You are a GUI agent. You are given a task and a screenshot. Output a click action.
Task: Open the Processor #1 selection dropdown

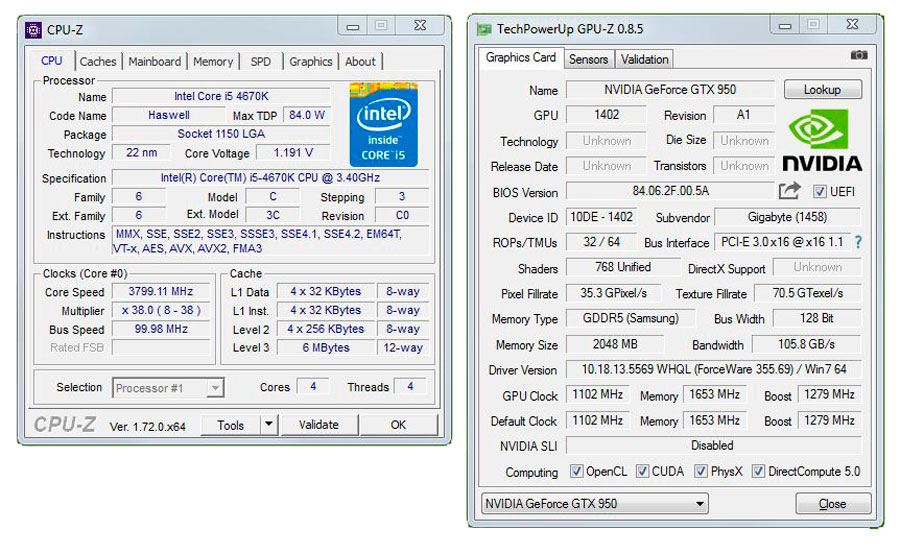[x=168, y=388]
